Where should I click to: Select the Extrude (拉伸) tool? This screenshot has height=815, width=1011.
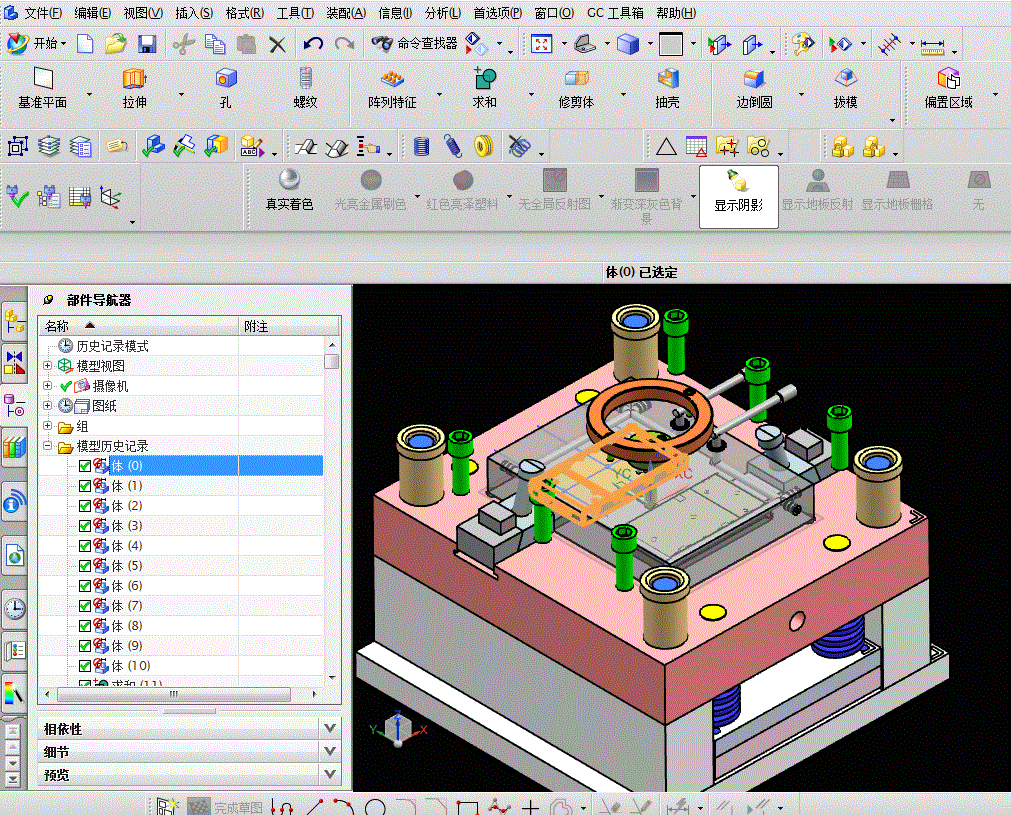click(135, 88)
